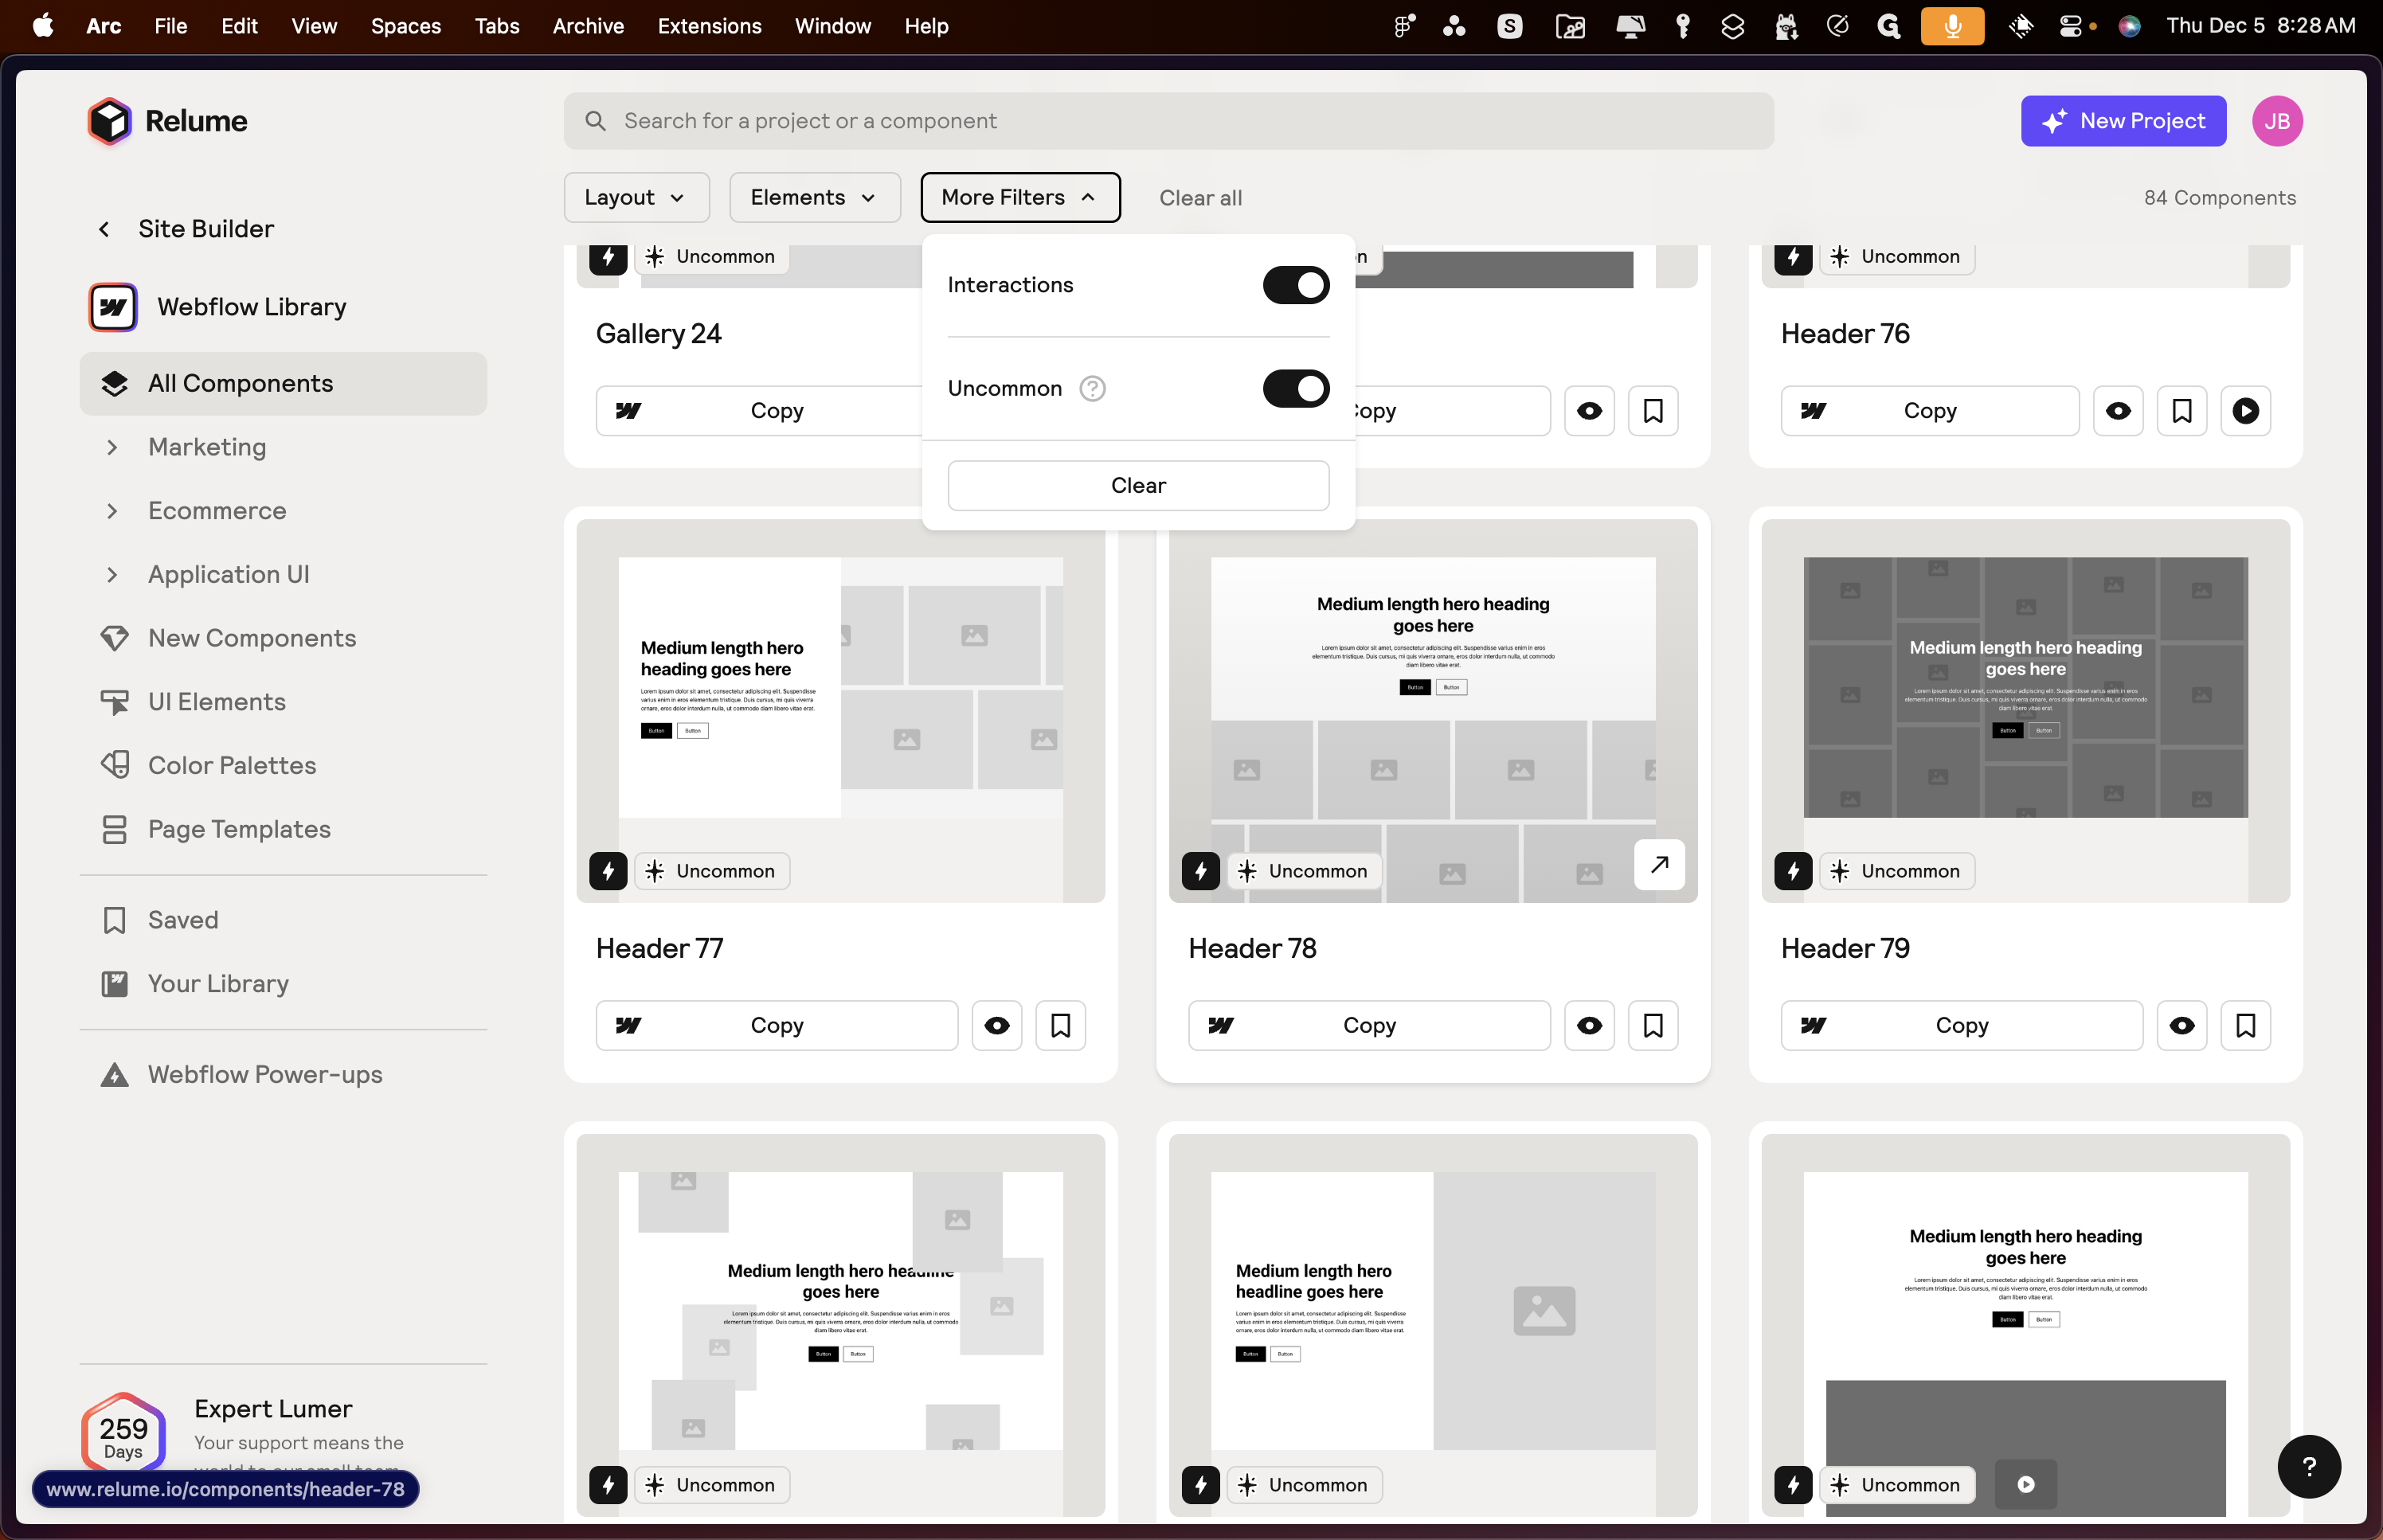Click the microphone icon in menu bar
Image resolution: width=2383 pixels, height=1540 pixels.
pyautogui.click(x=1951, y=26)
